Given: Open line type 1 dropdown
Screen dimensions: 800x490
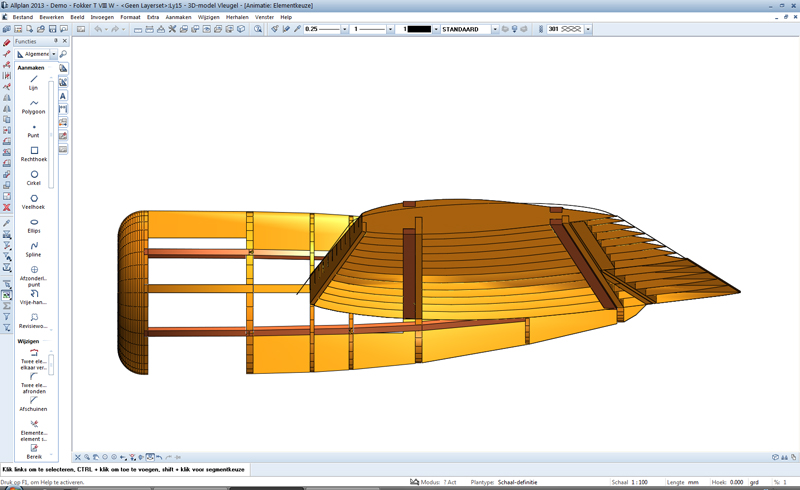Looking at the screenshot, I should coord(390,30).
